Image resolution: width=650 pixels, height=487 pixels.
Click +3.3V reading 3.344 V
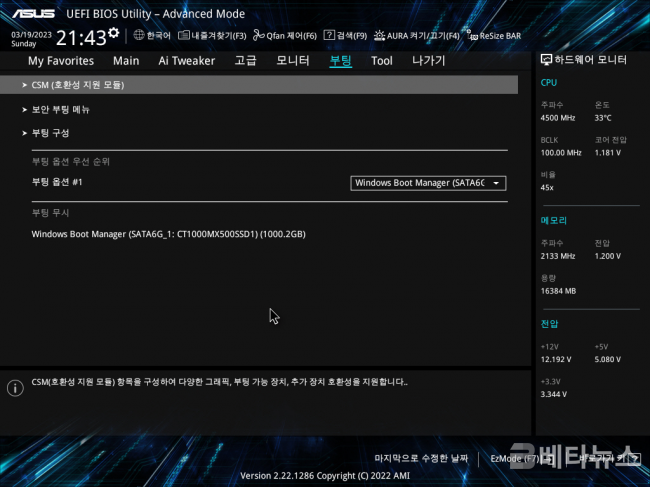[553, 394]
